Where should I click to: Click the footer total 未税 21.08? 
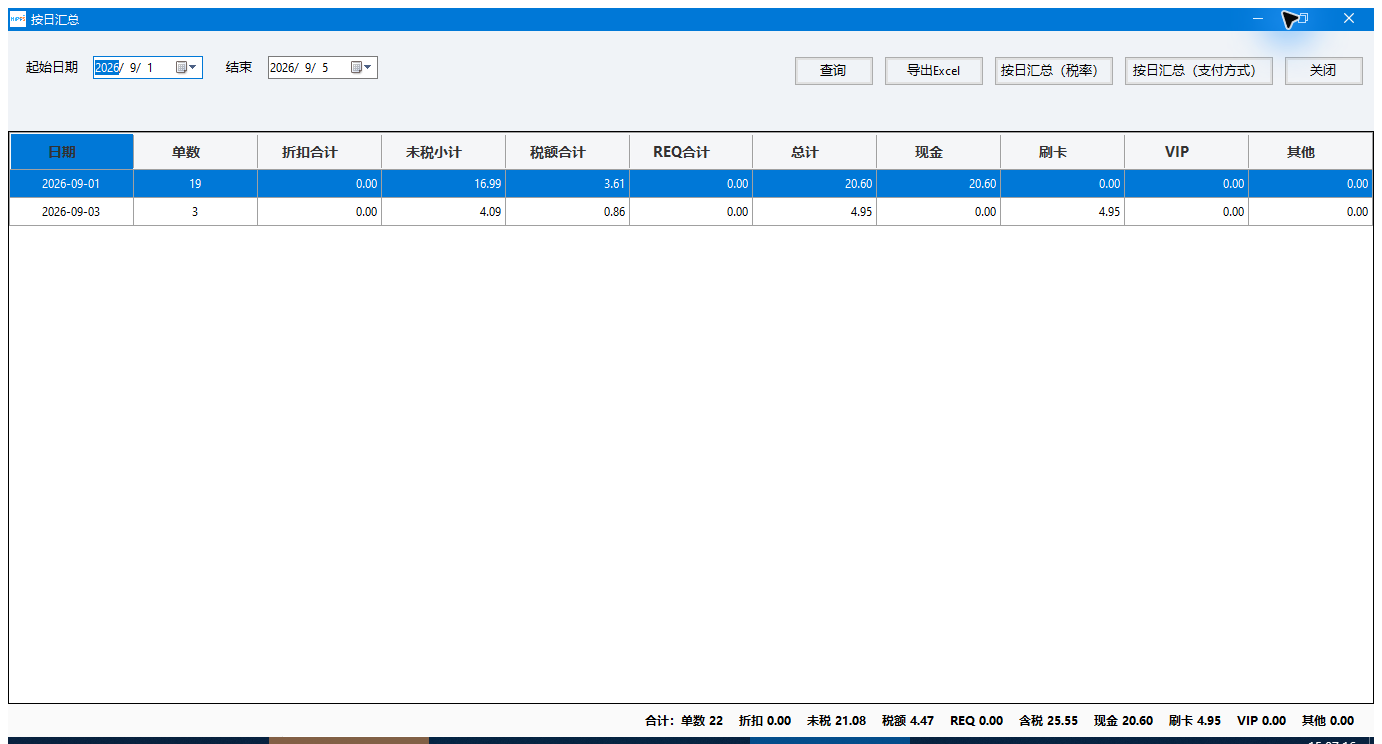(x=836, y=720)
